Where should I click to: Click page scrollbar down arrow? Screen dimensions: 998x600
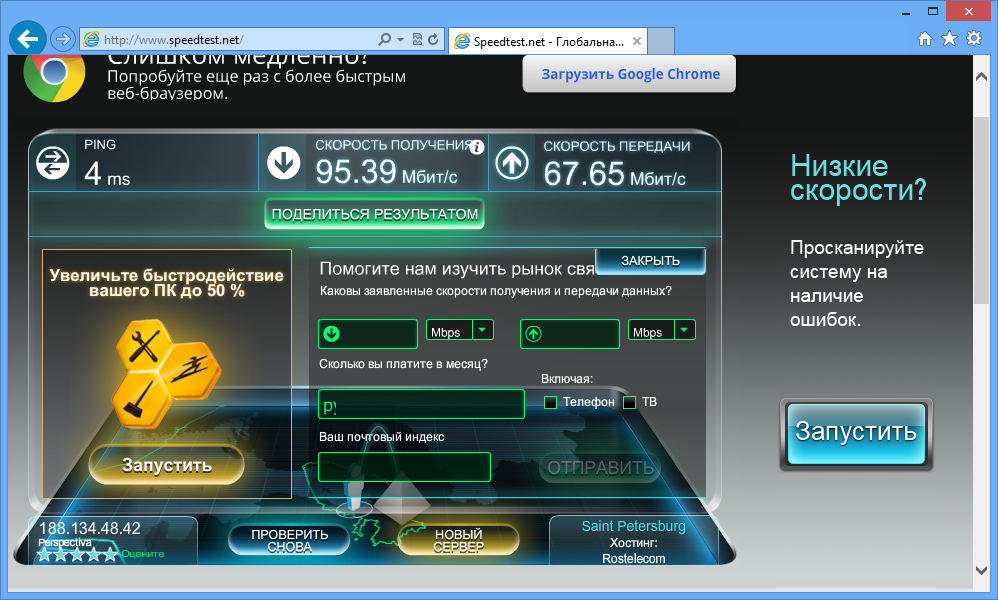point(981,571)
